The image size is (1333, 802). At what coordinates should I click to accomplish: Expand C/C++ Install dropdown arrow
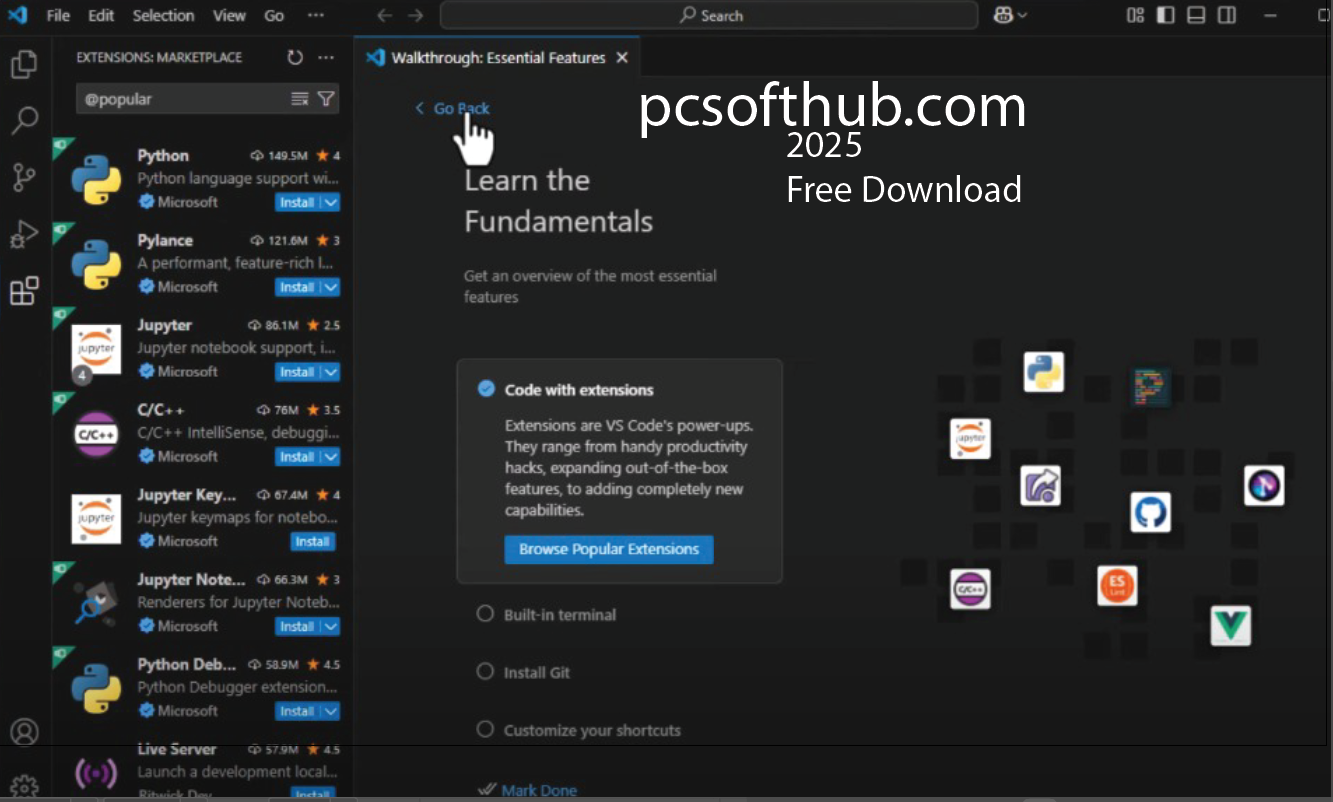point(331,457)
